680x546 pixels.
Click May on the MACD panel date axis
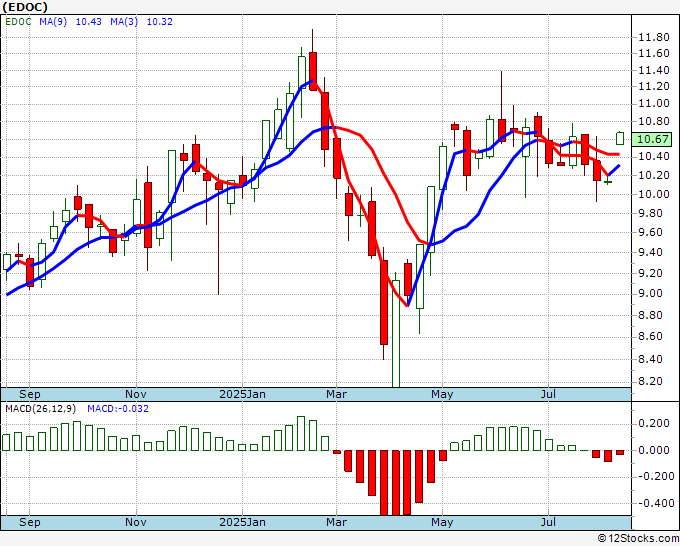442,522
